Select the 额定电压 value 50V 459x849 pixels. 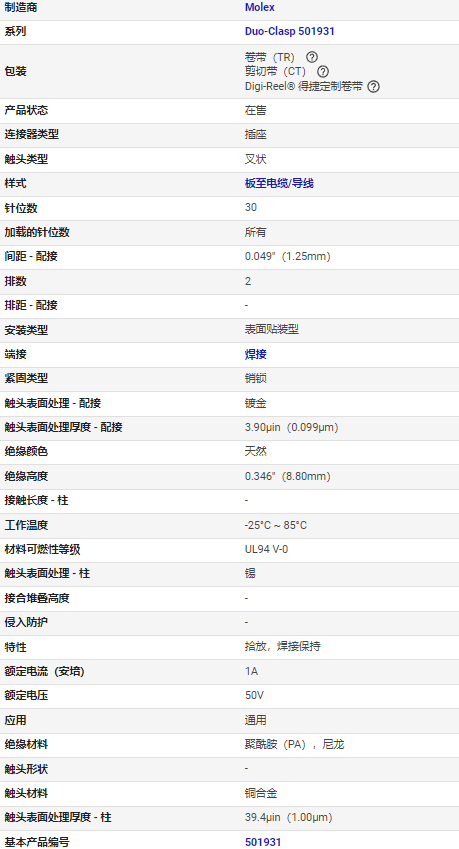pos(254,695)
